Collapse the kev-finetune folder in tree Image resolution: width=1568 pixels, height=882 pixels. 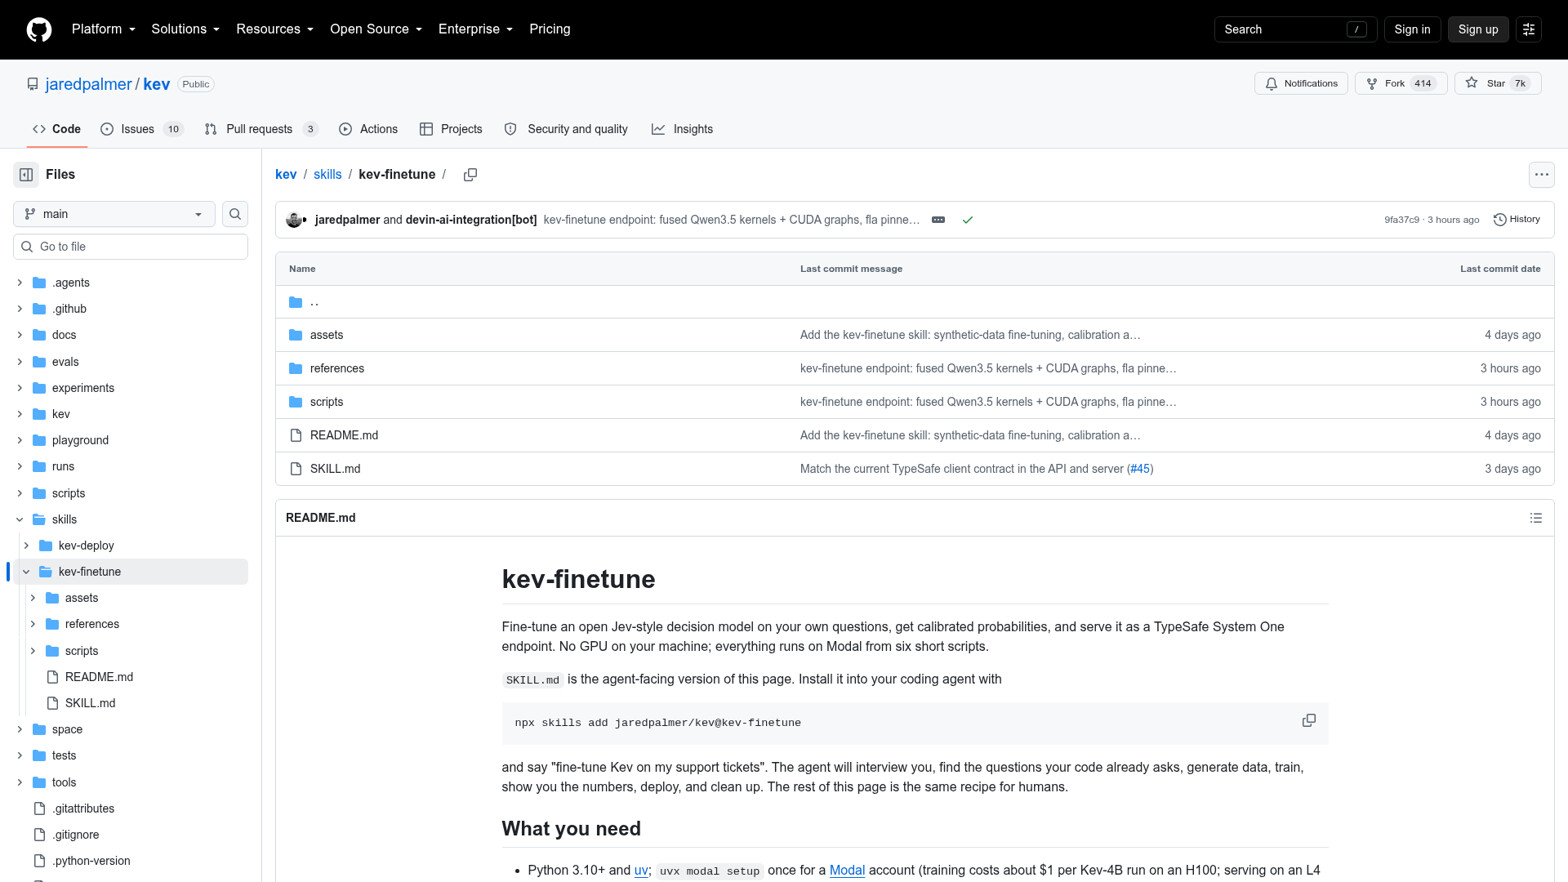pyautogui.click(x=27, y=572)
